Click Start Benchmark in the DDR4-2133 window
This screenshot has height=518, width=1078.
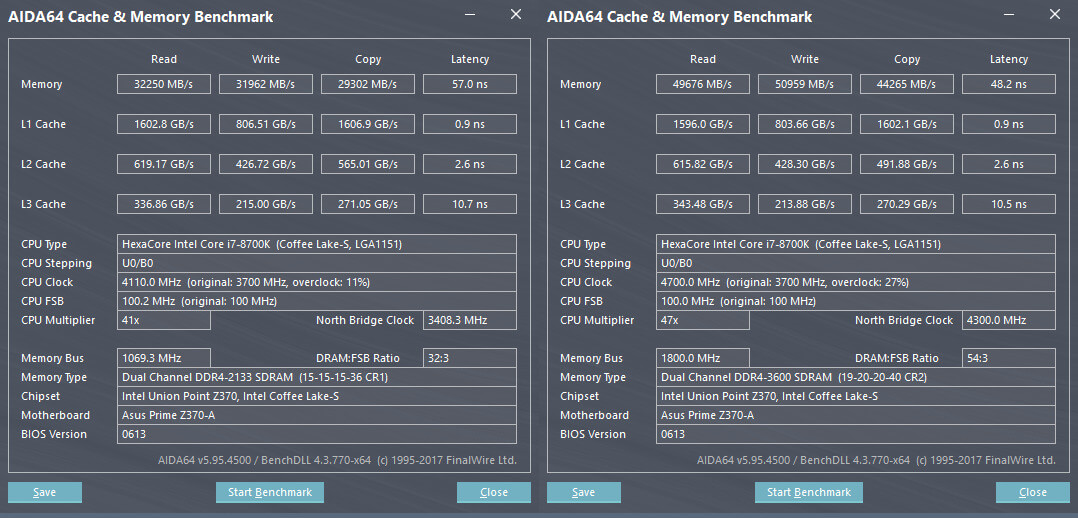point(270,492)
